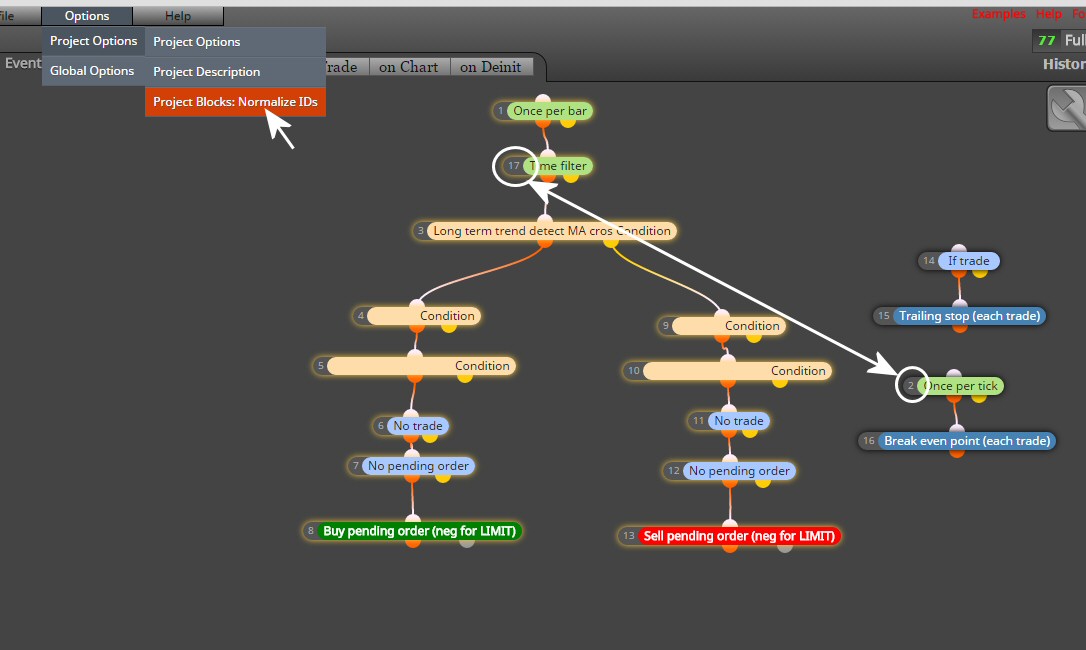Click yellow output connector of Time filter
The width and height of the screenshot is (1086, 650).
[x=571, y=177]
